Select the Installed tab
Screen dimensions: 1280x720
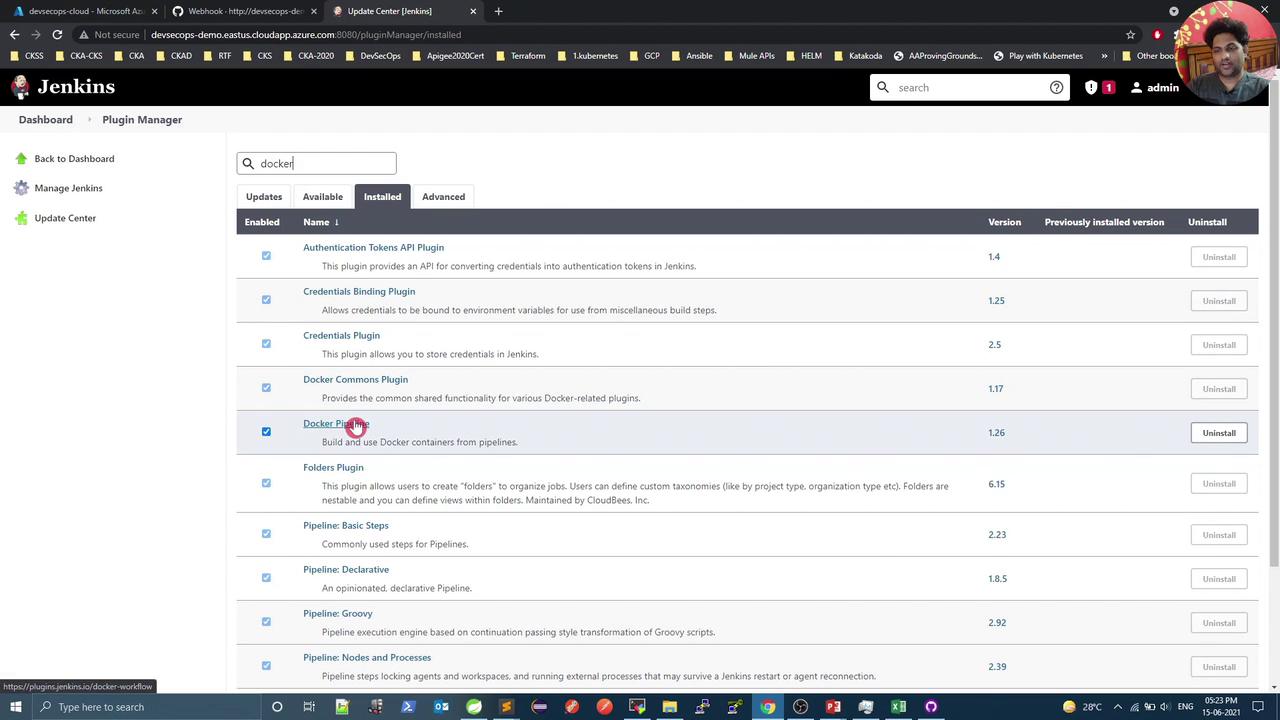[382, 197]
